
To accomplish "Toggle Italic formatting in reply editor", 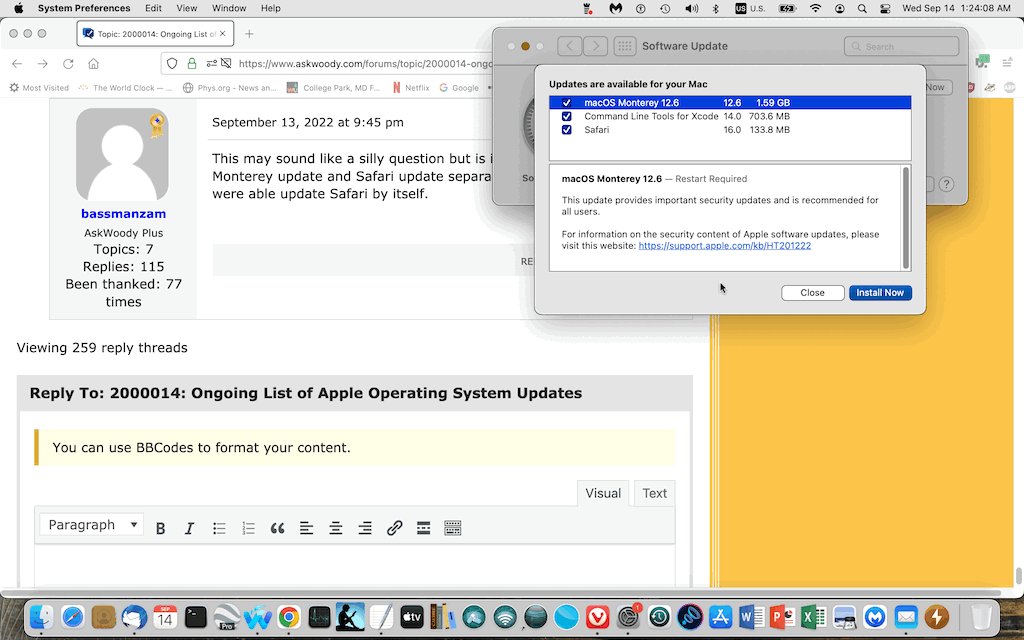I will tap(189, 528).
